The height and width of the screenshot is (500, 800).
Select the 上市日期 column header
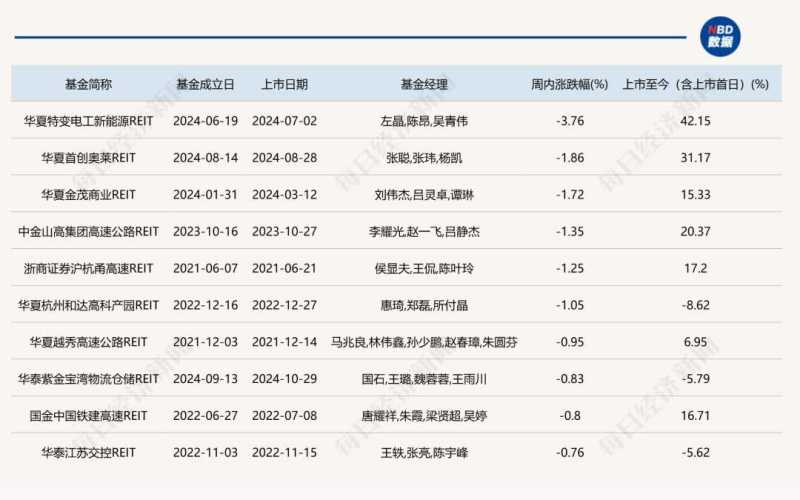pyautogui.click(x=284, y=84)
